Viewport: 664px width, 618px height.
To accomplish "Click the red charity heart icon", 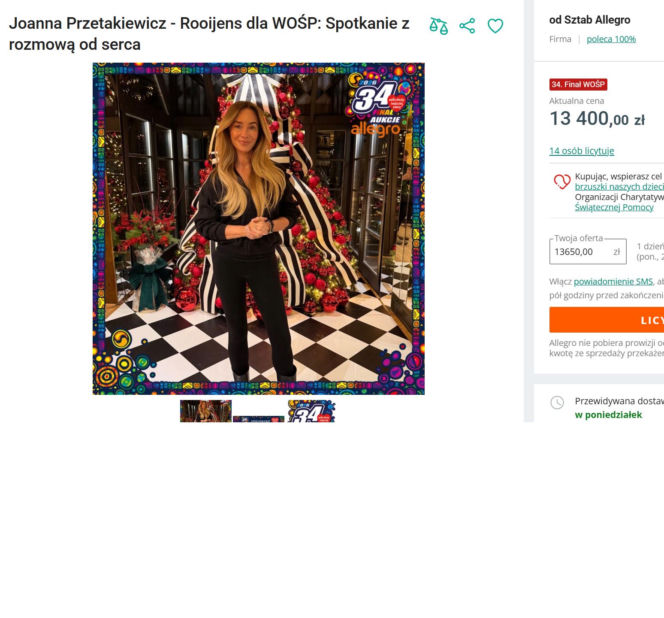I will click(x=562, y=181).
